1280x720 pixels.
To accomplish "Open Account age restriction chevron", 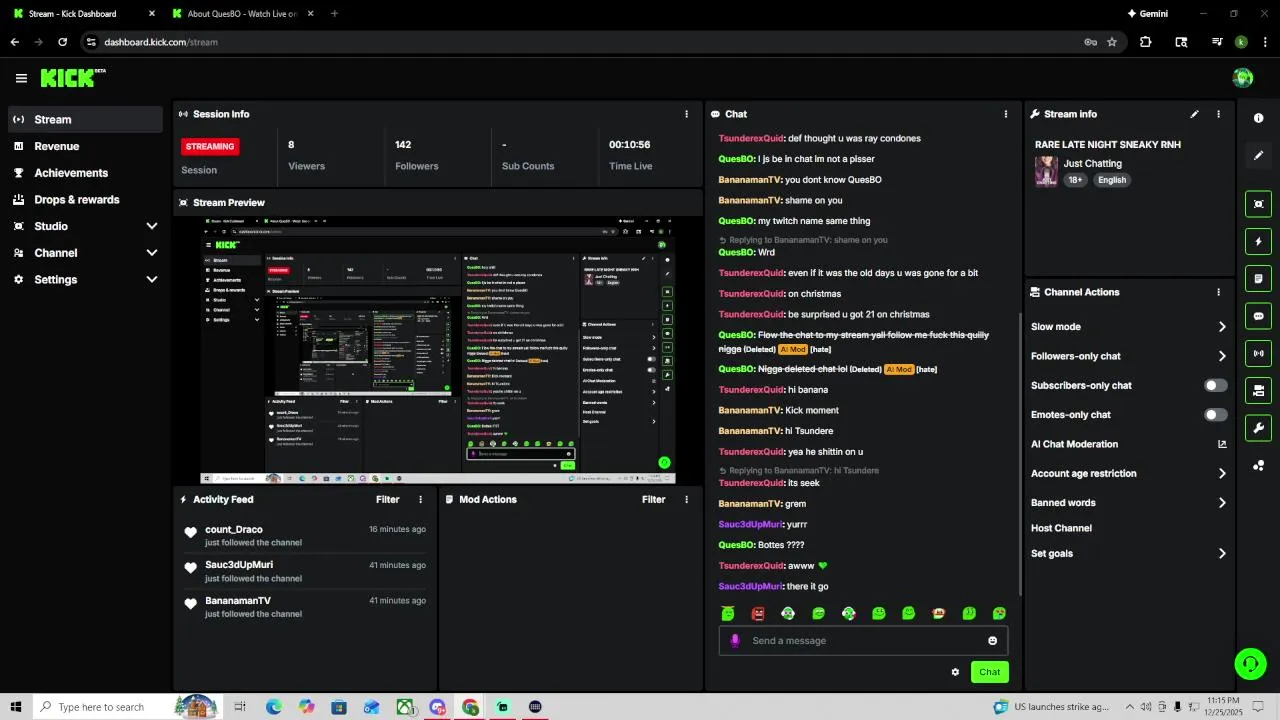I will pyautogui.click(x=1222, y=474).
